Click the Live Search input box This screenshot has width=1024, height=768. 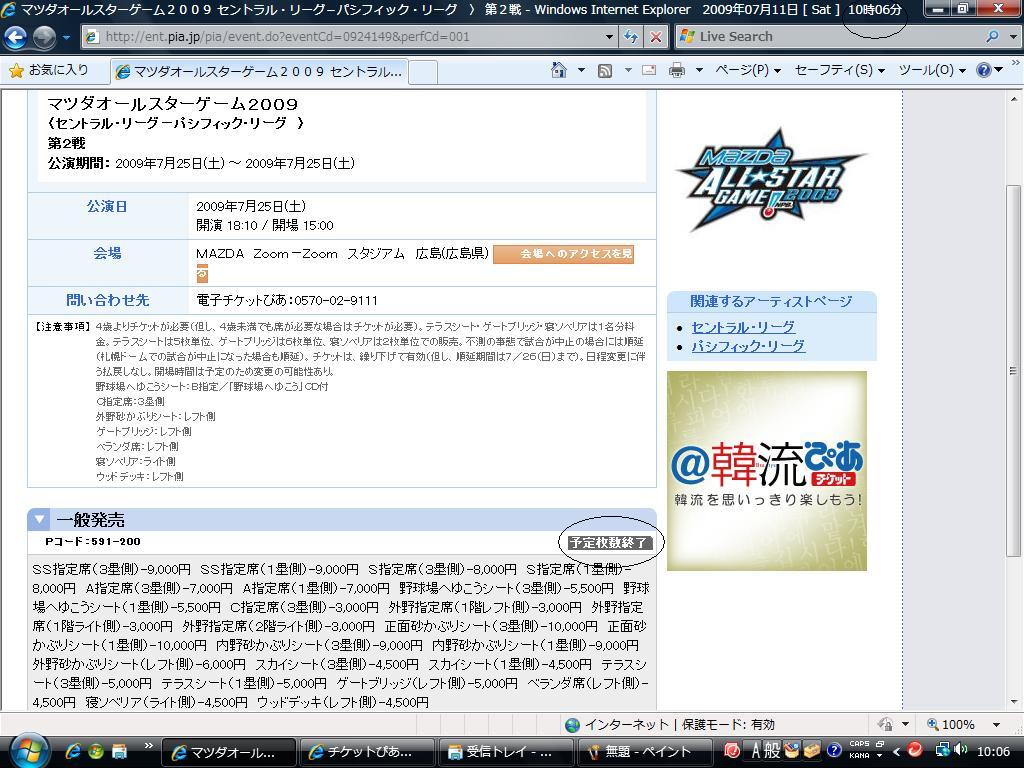click(x=829, y=37)
